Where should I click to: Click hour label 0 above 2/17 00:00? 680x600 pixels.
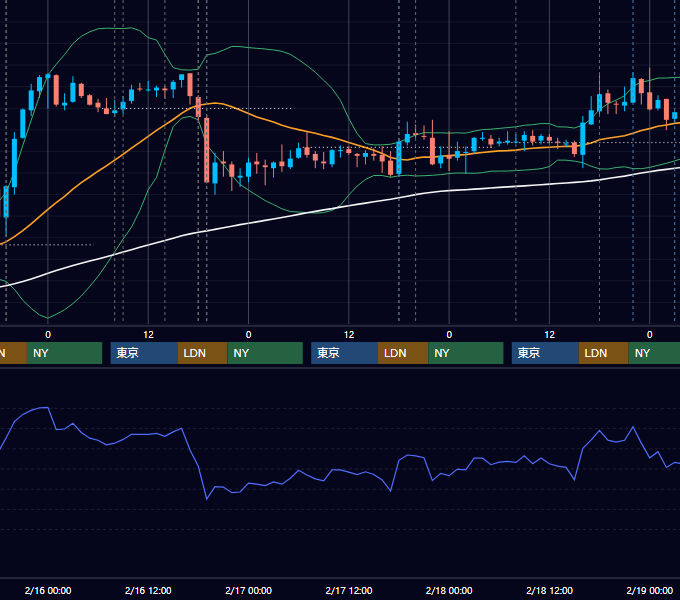tap(248, 335)
